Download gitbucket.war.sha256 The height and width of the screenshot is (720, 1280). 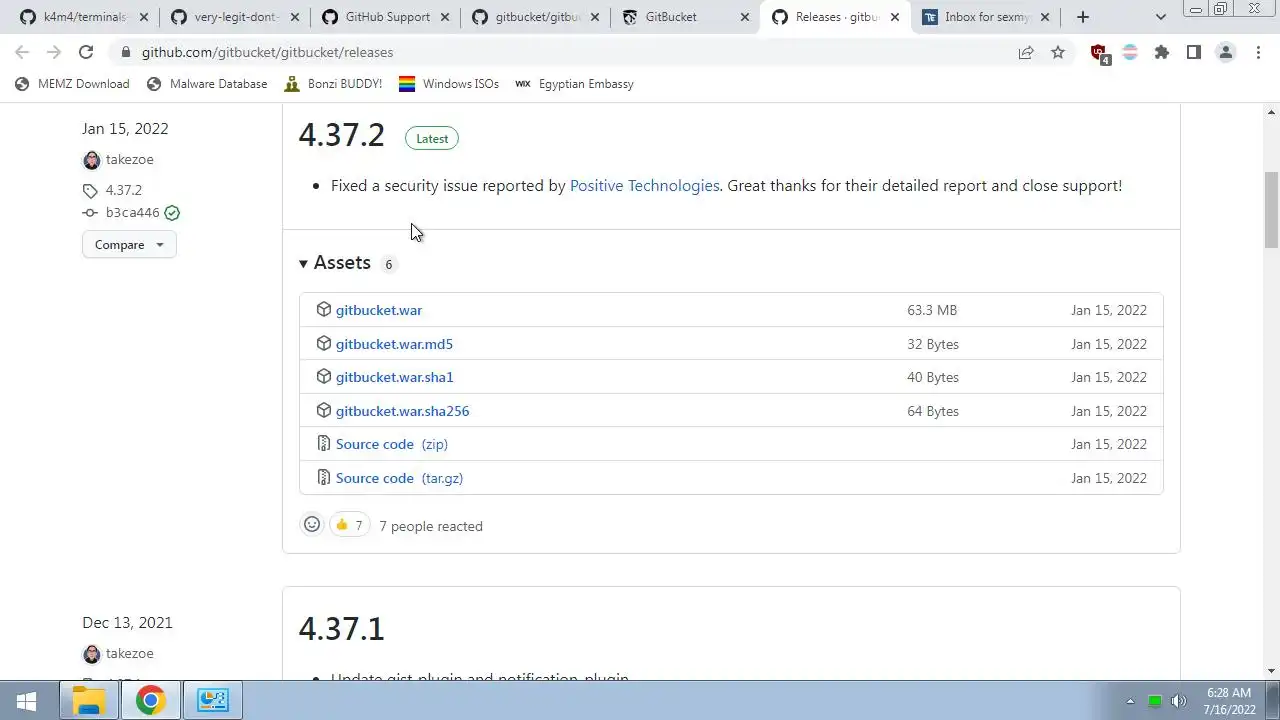pos(402,411)
